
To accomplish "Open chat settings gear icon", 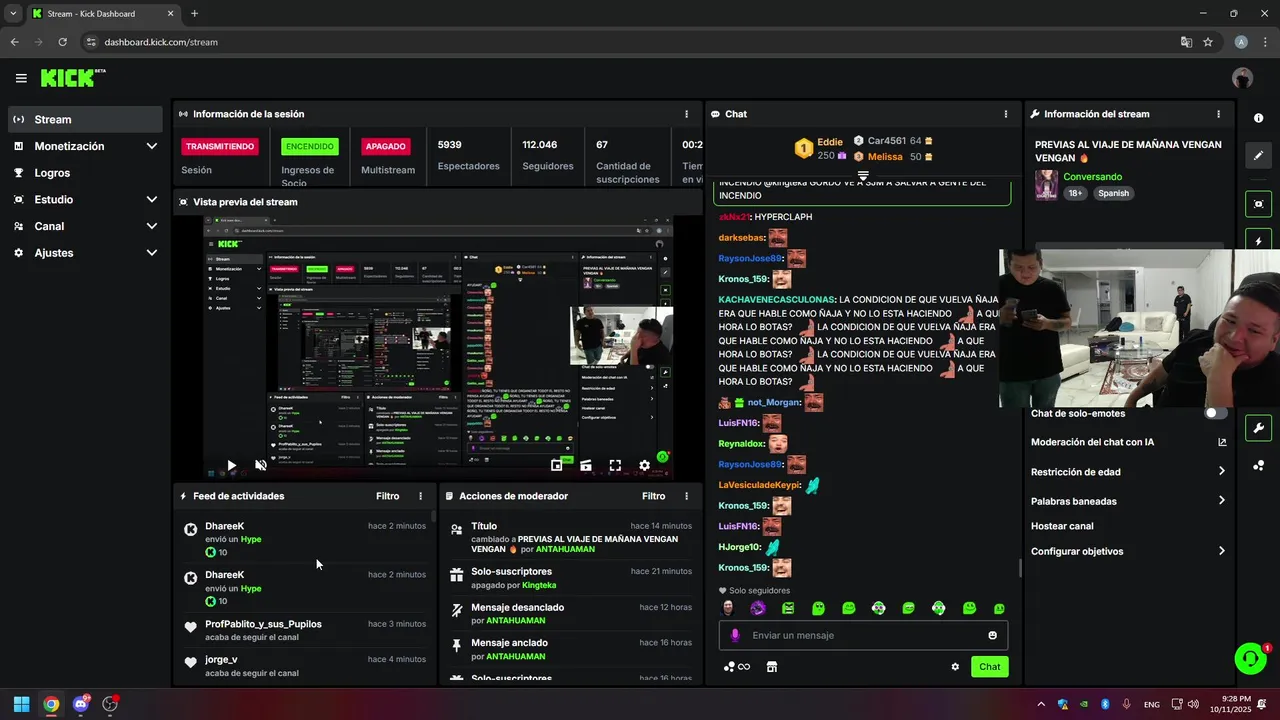I will (x=955, y=667).
